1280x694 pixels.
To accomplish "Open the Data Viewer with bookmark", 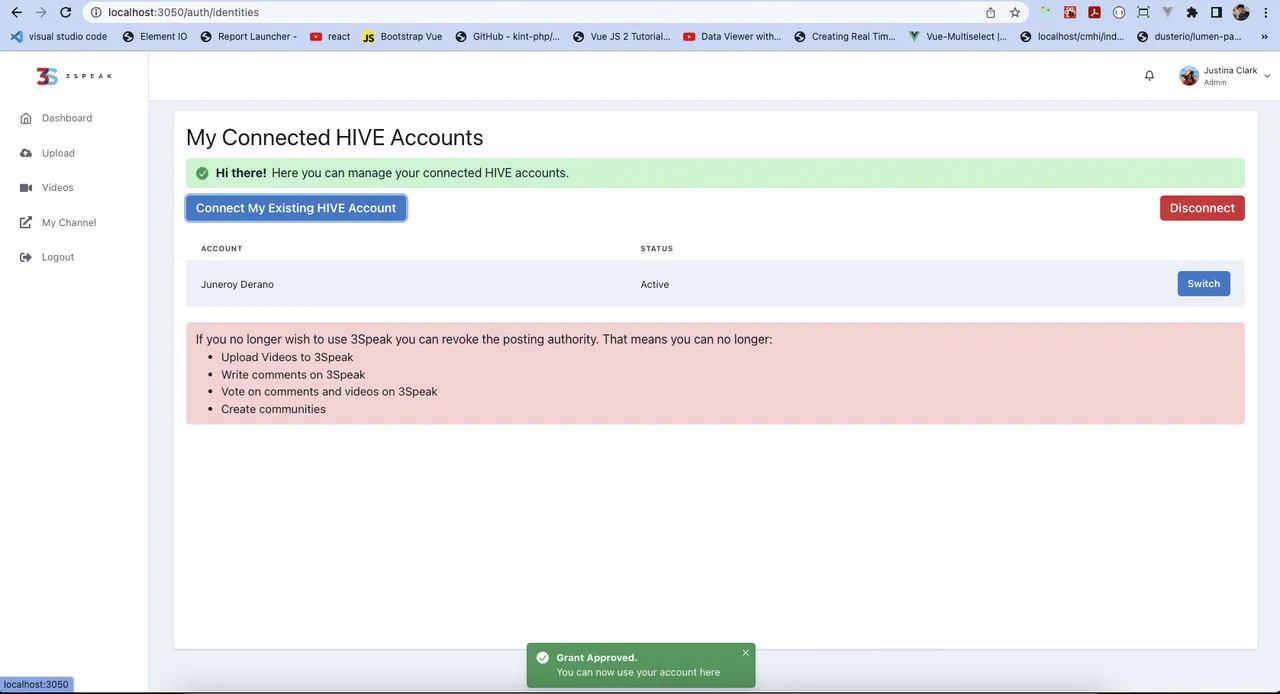I will [732, 36].
